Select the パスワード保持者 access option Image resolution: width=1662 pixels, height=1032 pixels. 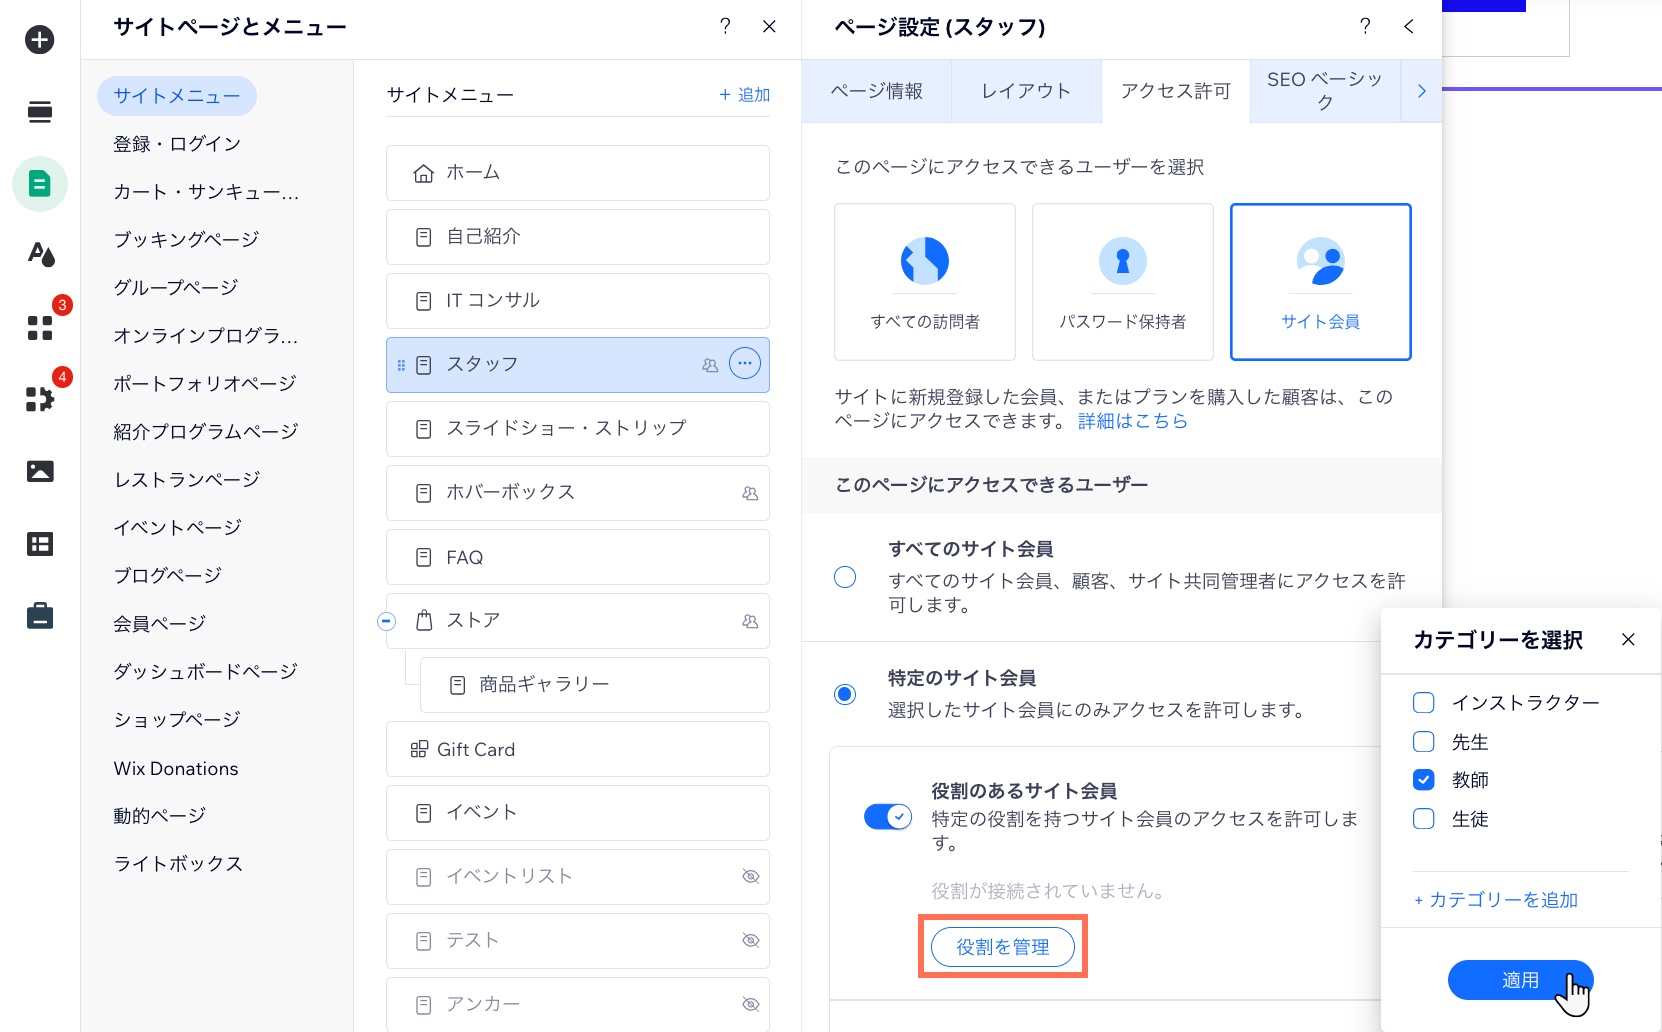coord(1122,281)
